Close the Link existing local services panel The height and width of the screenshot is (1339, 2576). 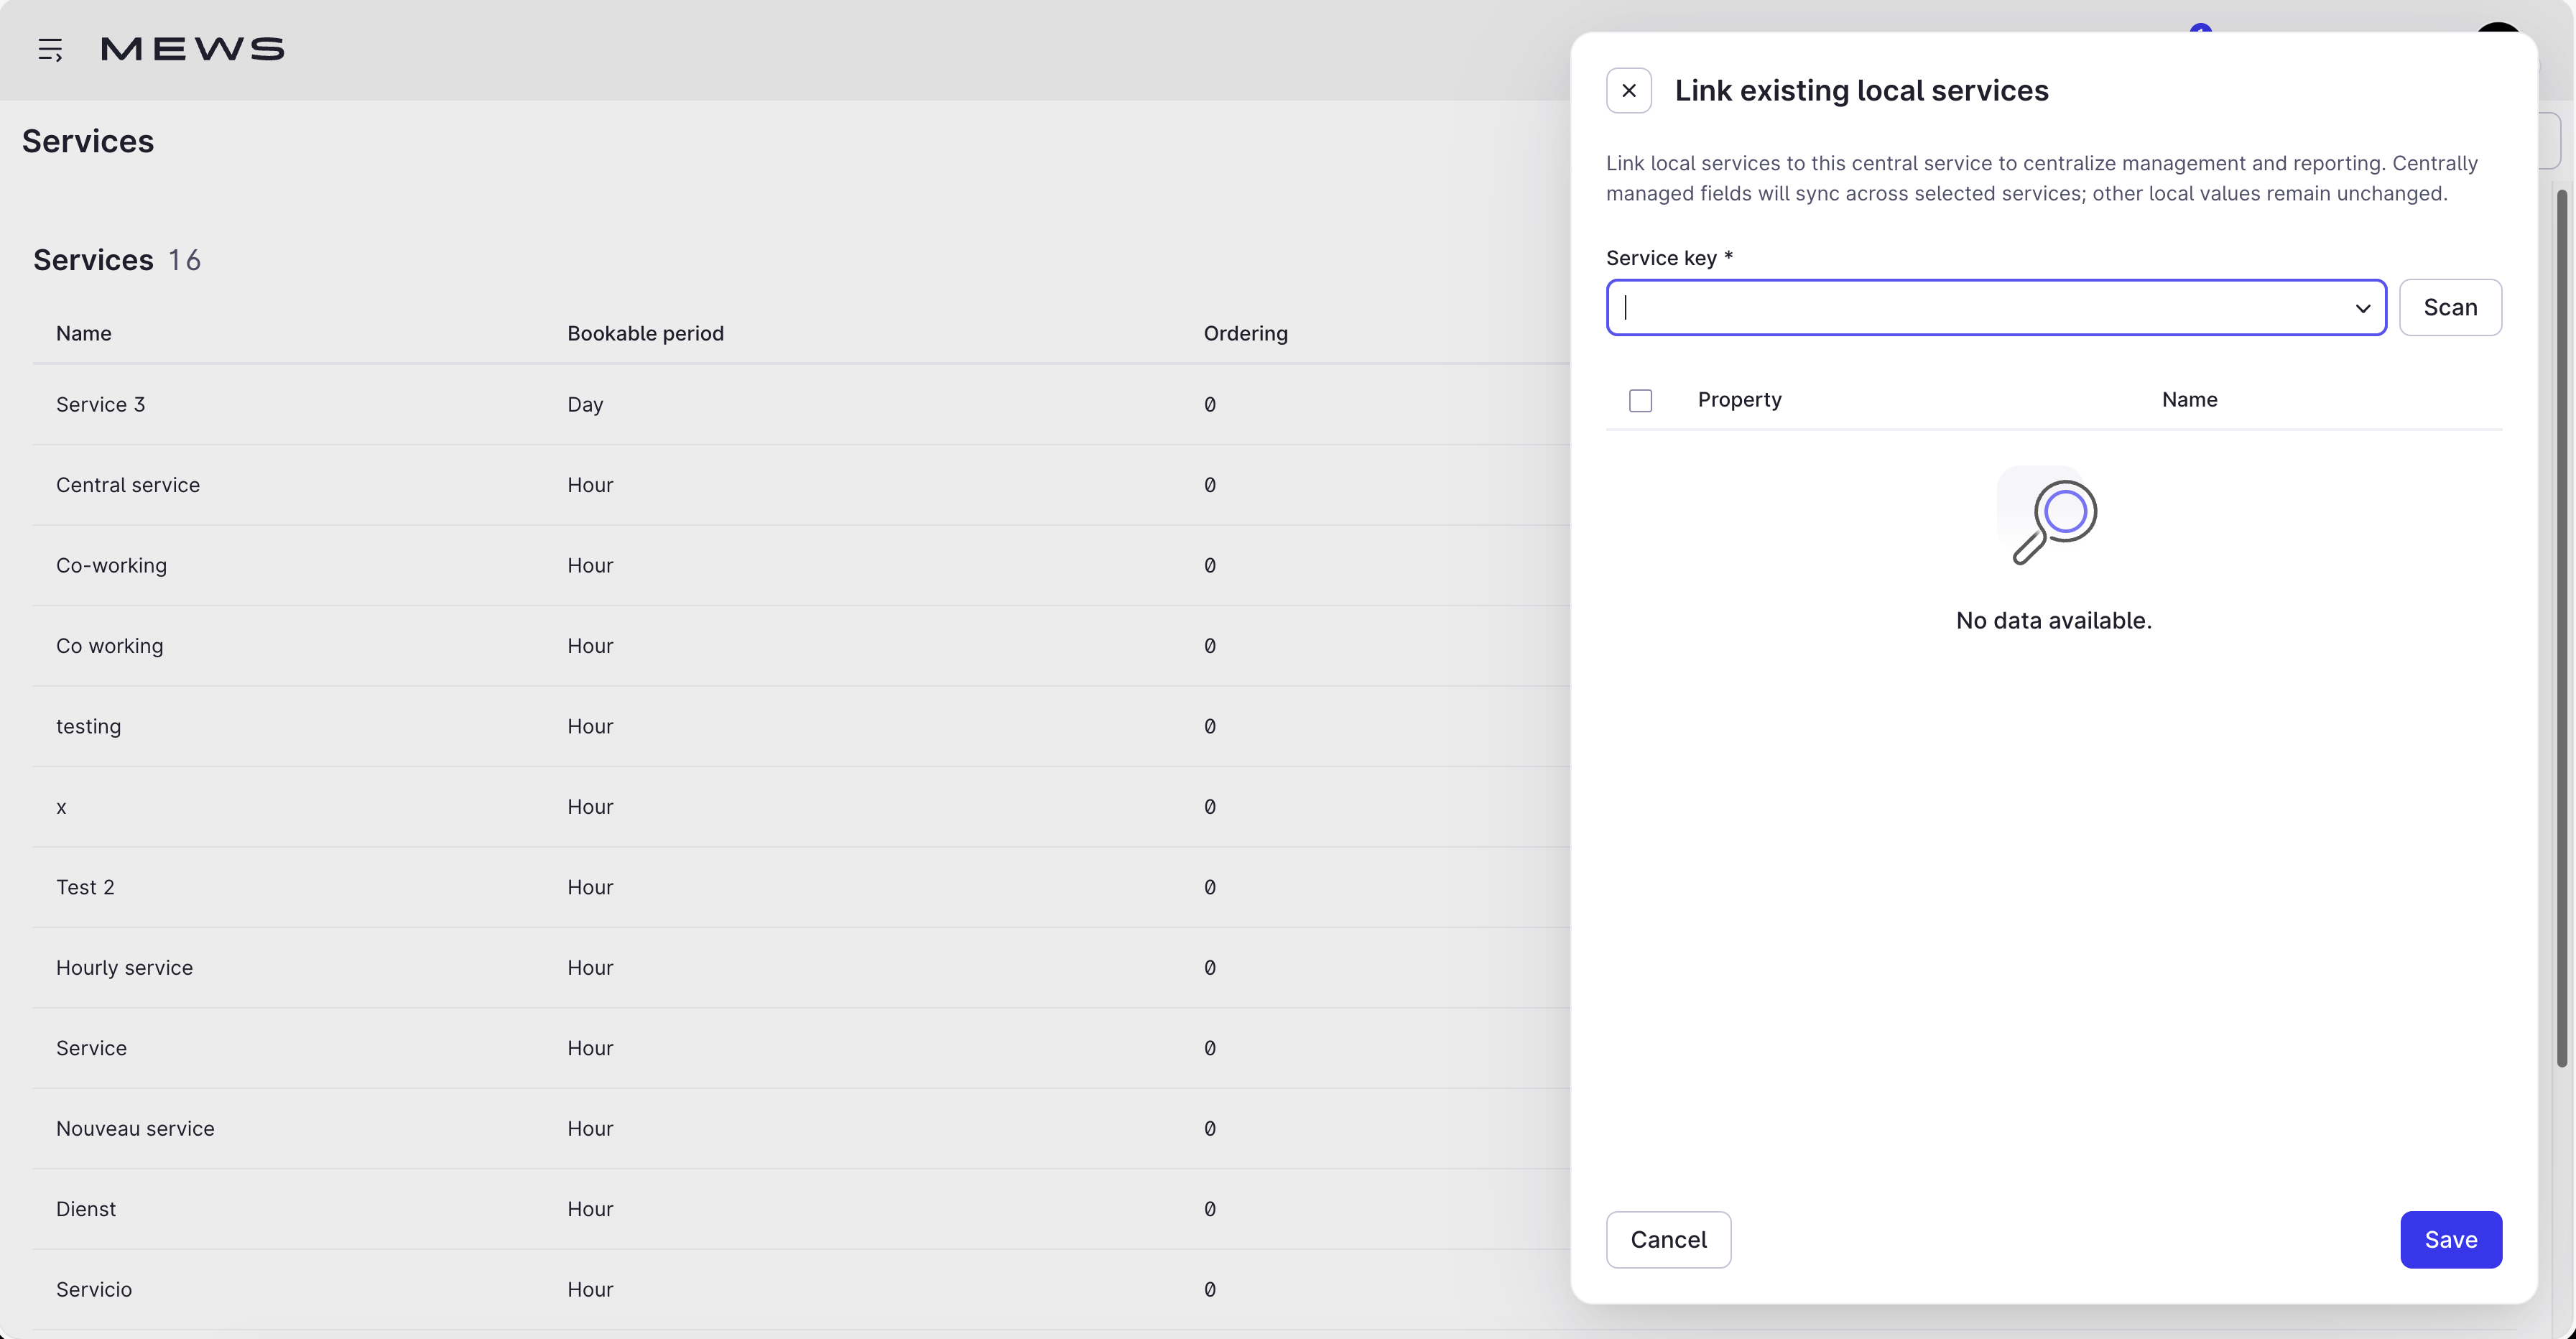pyautogui.click(x=1629, y=91)
